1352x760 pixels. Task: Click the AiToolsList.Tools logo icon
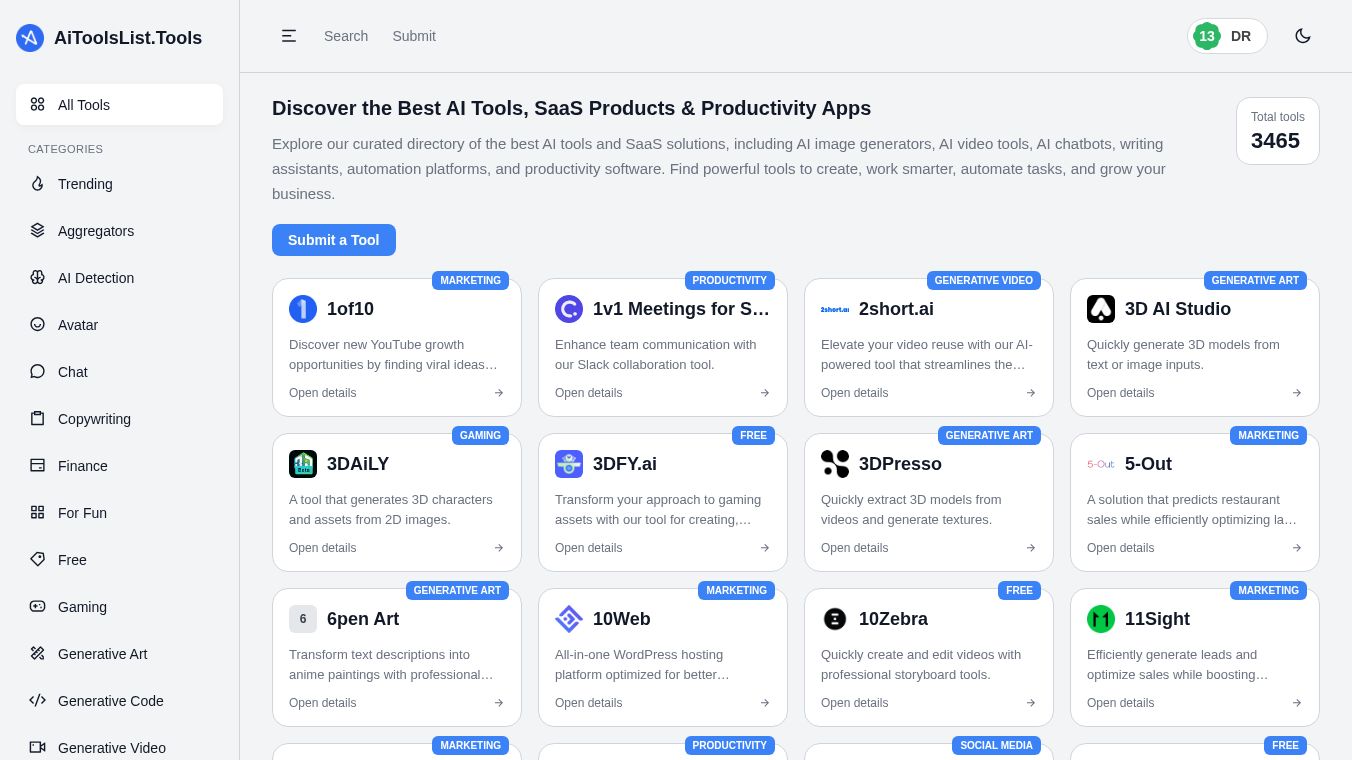tap(30, 38)
